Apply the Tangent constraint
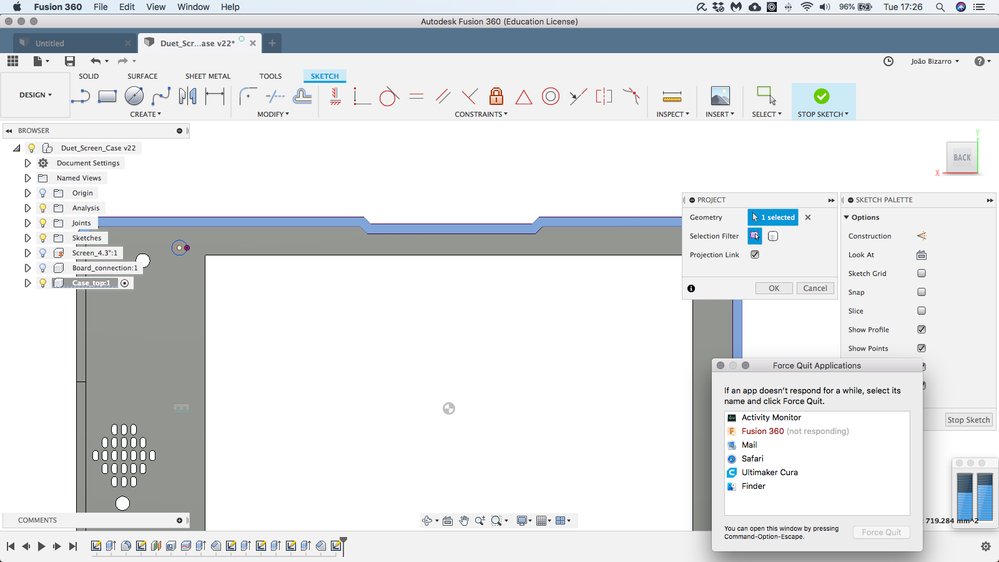 tap(389, 96)
